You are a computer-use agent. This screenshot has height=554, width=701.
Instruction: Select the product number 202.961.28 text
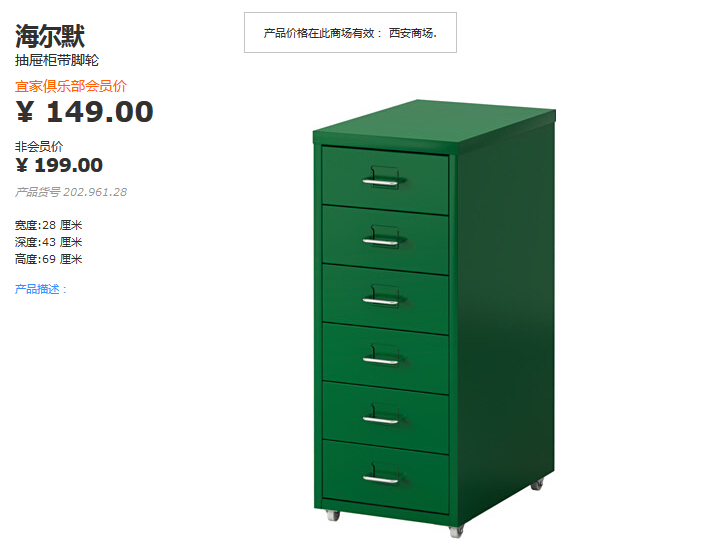95,192
